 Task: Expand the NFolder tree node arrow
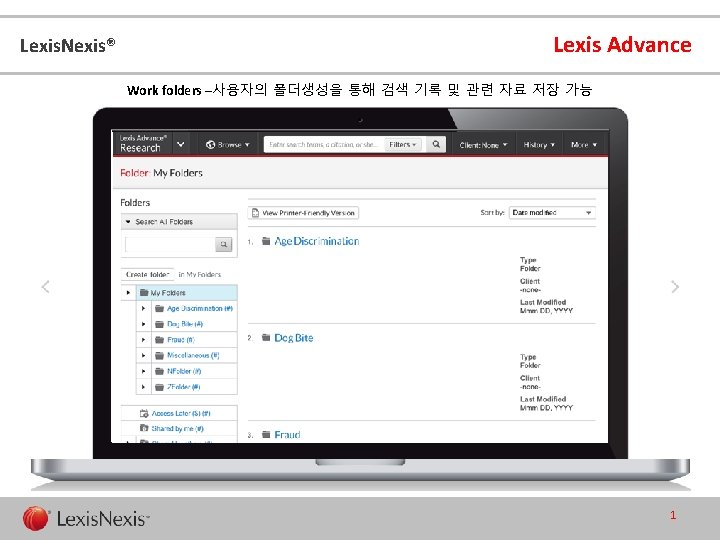[x=143, y=371]
